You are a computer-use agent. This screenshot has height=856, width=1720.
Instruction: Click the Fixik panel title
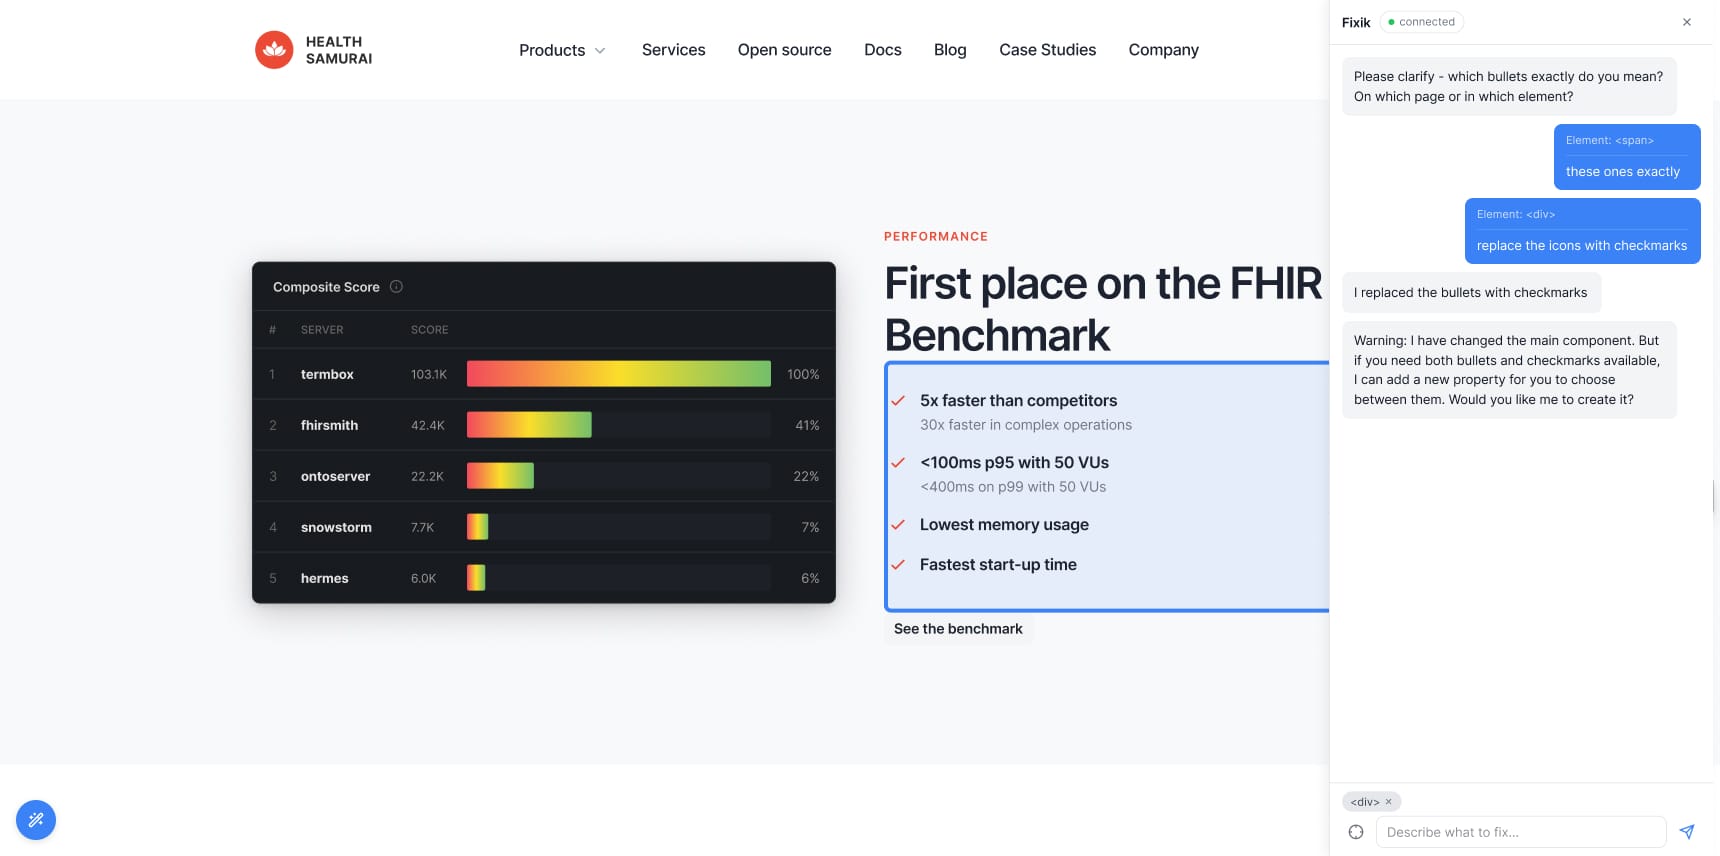[x=1356, y=22]
